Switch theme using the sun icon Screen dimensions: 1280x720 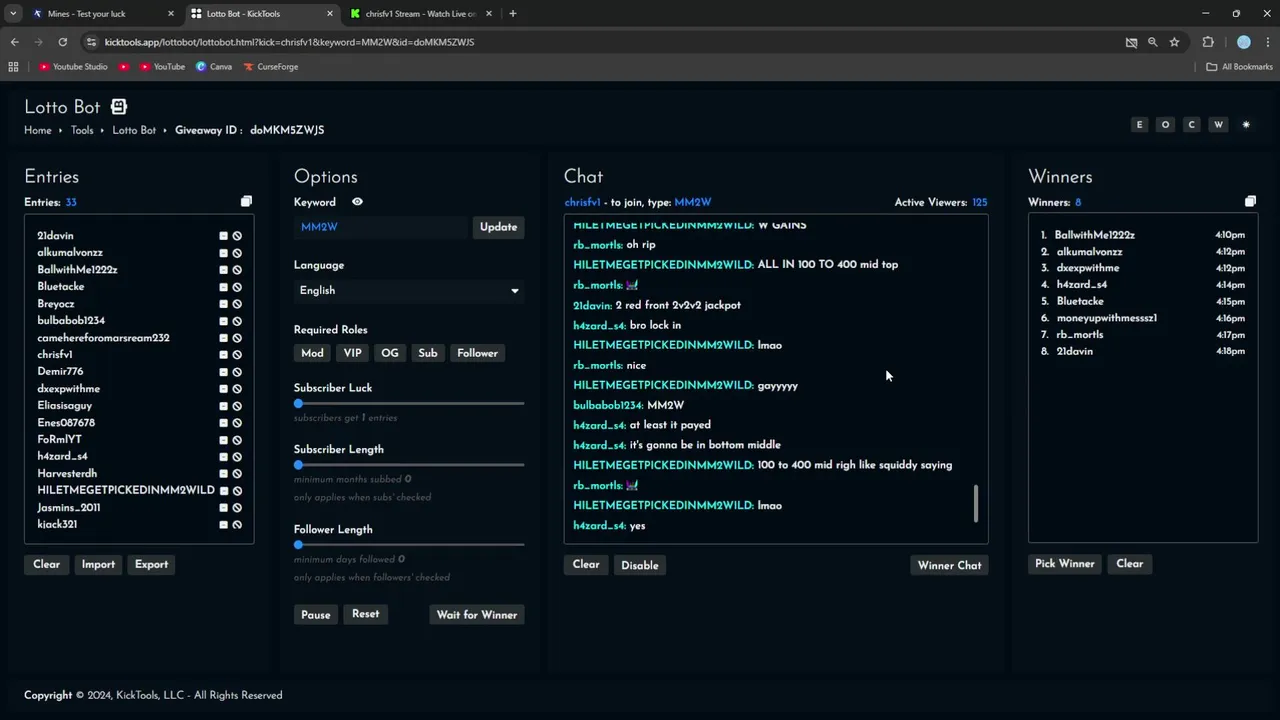(x=1246, y=125)
